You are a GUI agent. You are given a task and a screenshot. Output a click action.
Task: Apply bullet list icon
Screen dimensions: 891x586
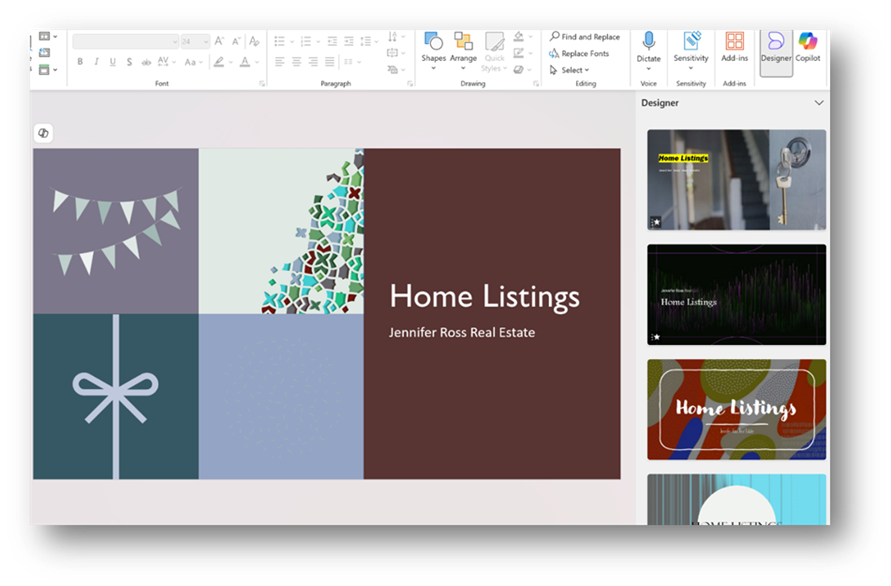(280, 41)
